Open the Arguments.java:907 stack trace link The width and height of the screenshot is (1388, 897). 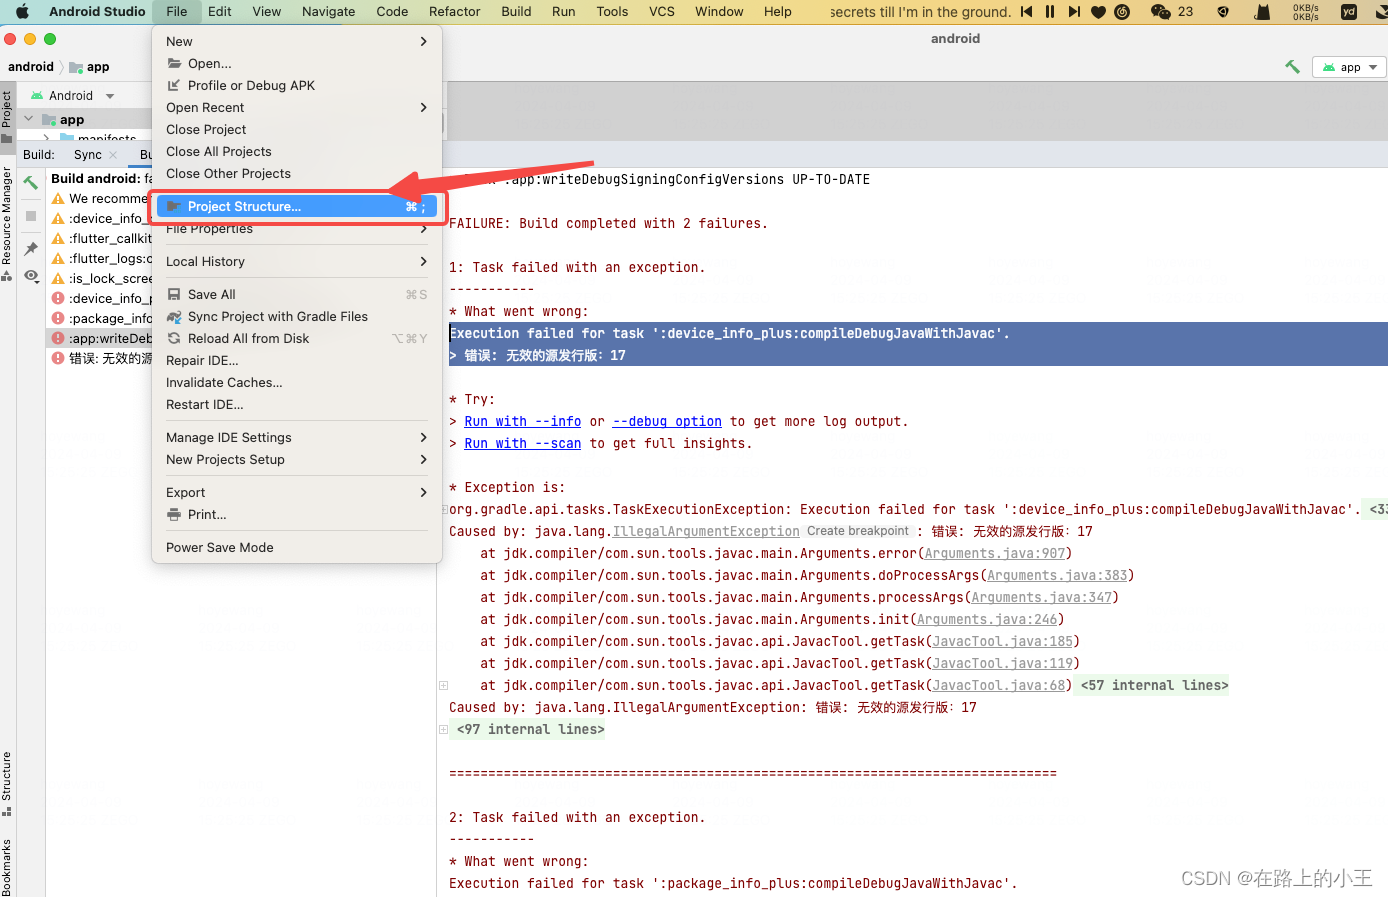[x=995, y=553]
